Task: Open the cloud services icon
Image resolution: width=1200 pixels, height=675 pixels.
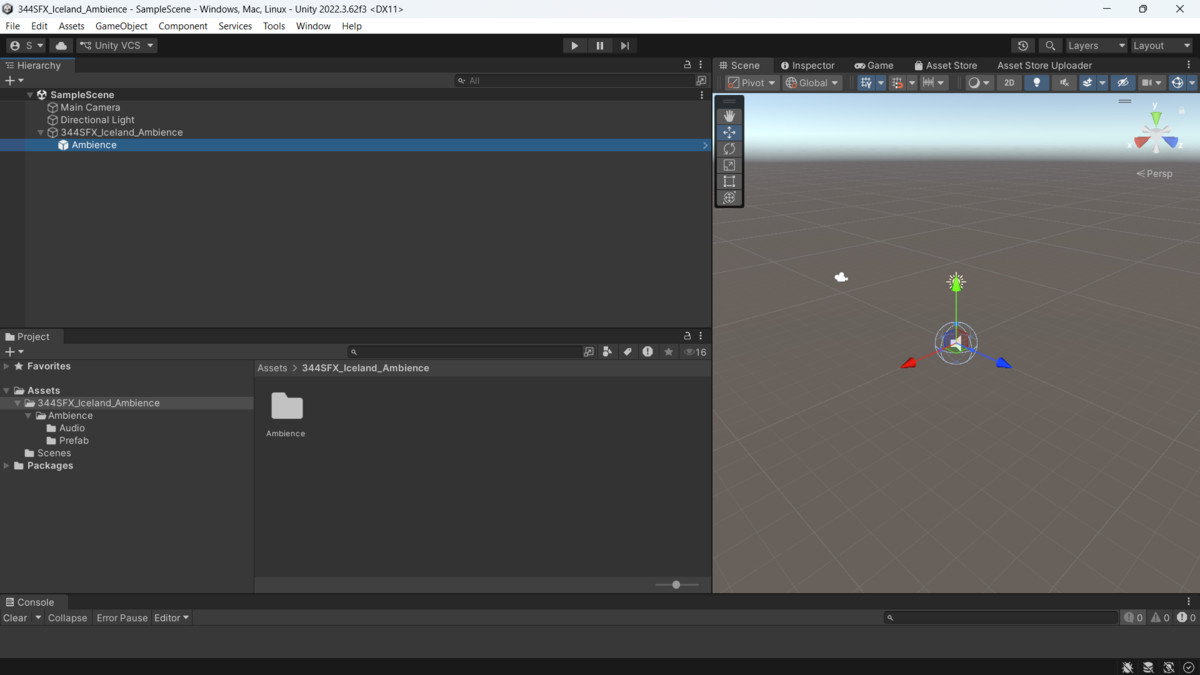Action: (61, 45)
